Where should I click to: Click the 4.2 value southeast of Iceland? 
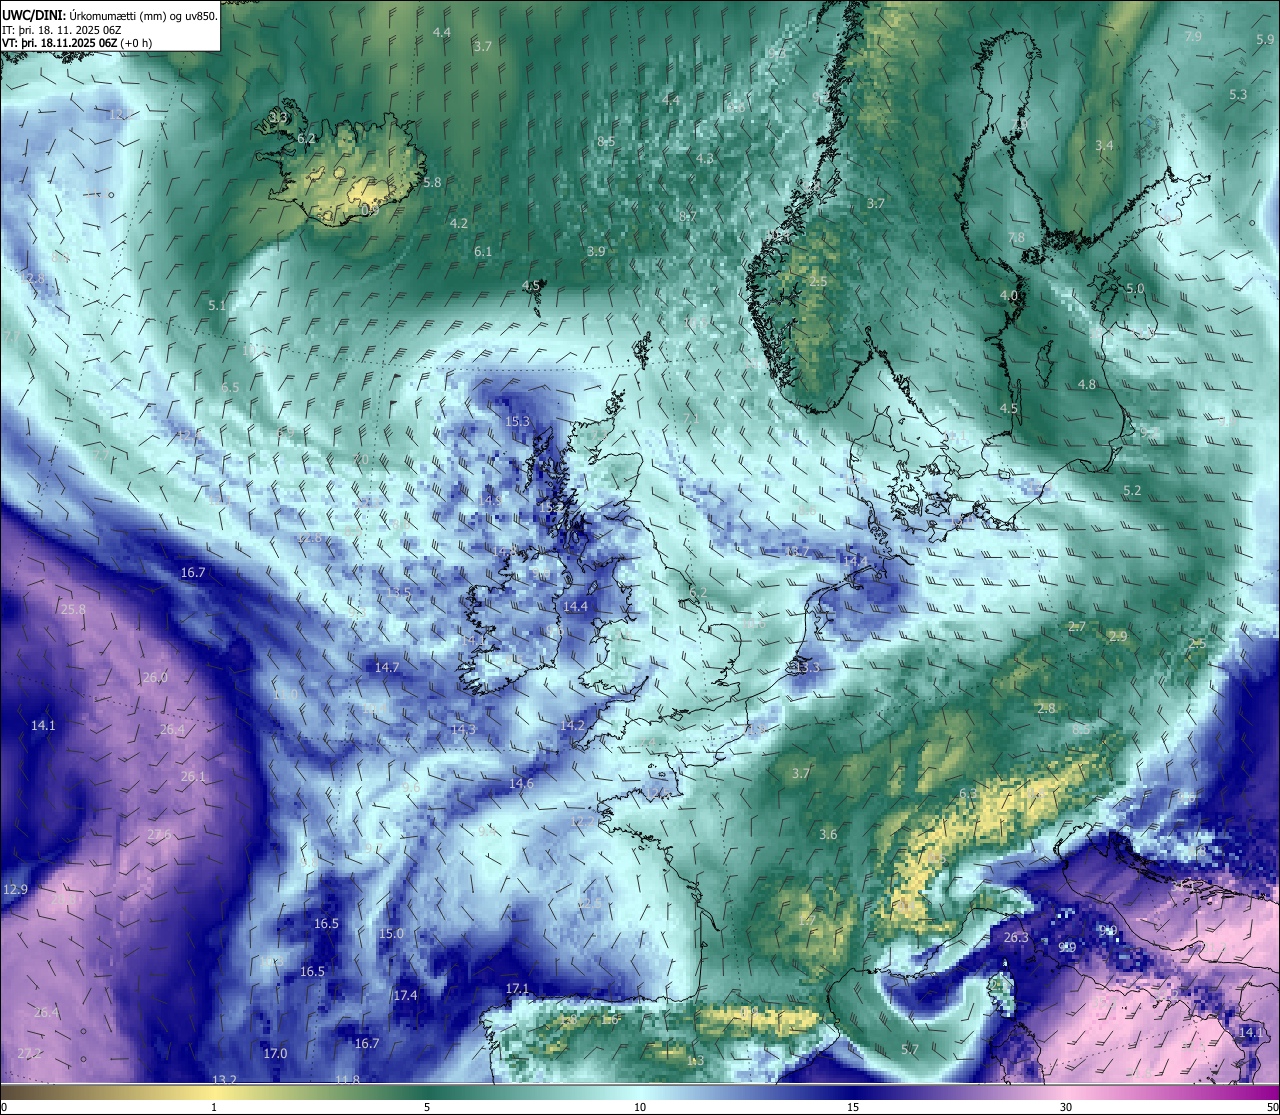459,223
